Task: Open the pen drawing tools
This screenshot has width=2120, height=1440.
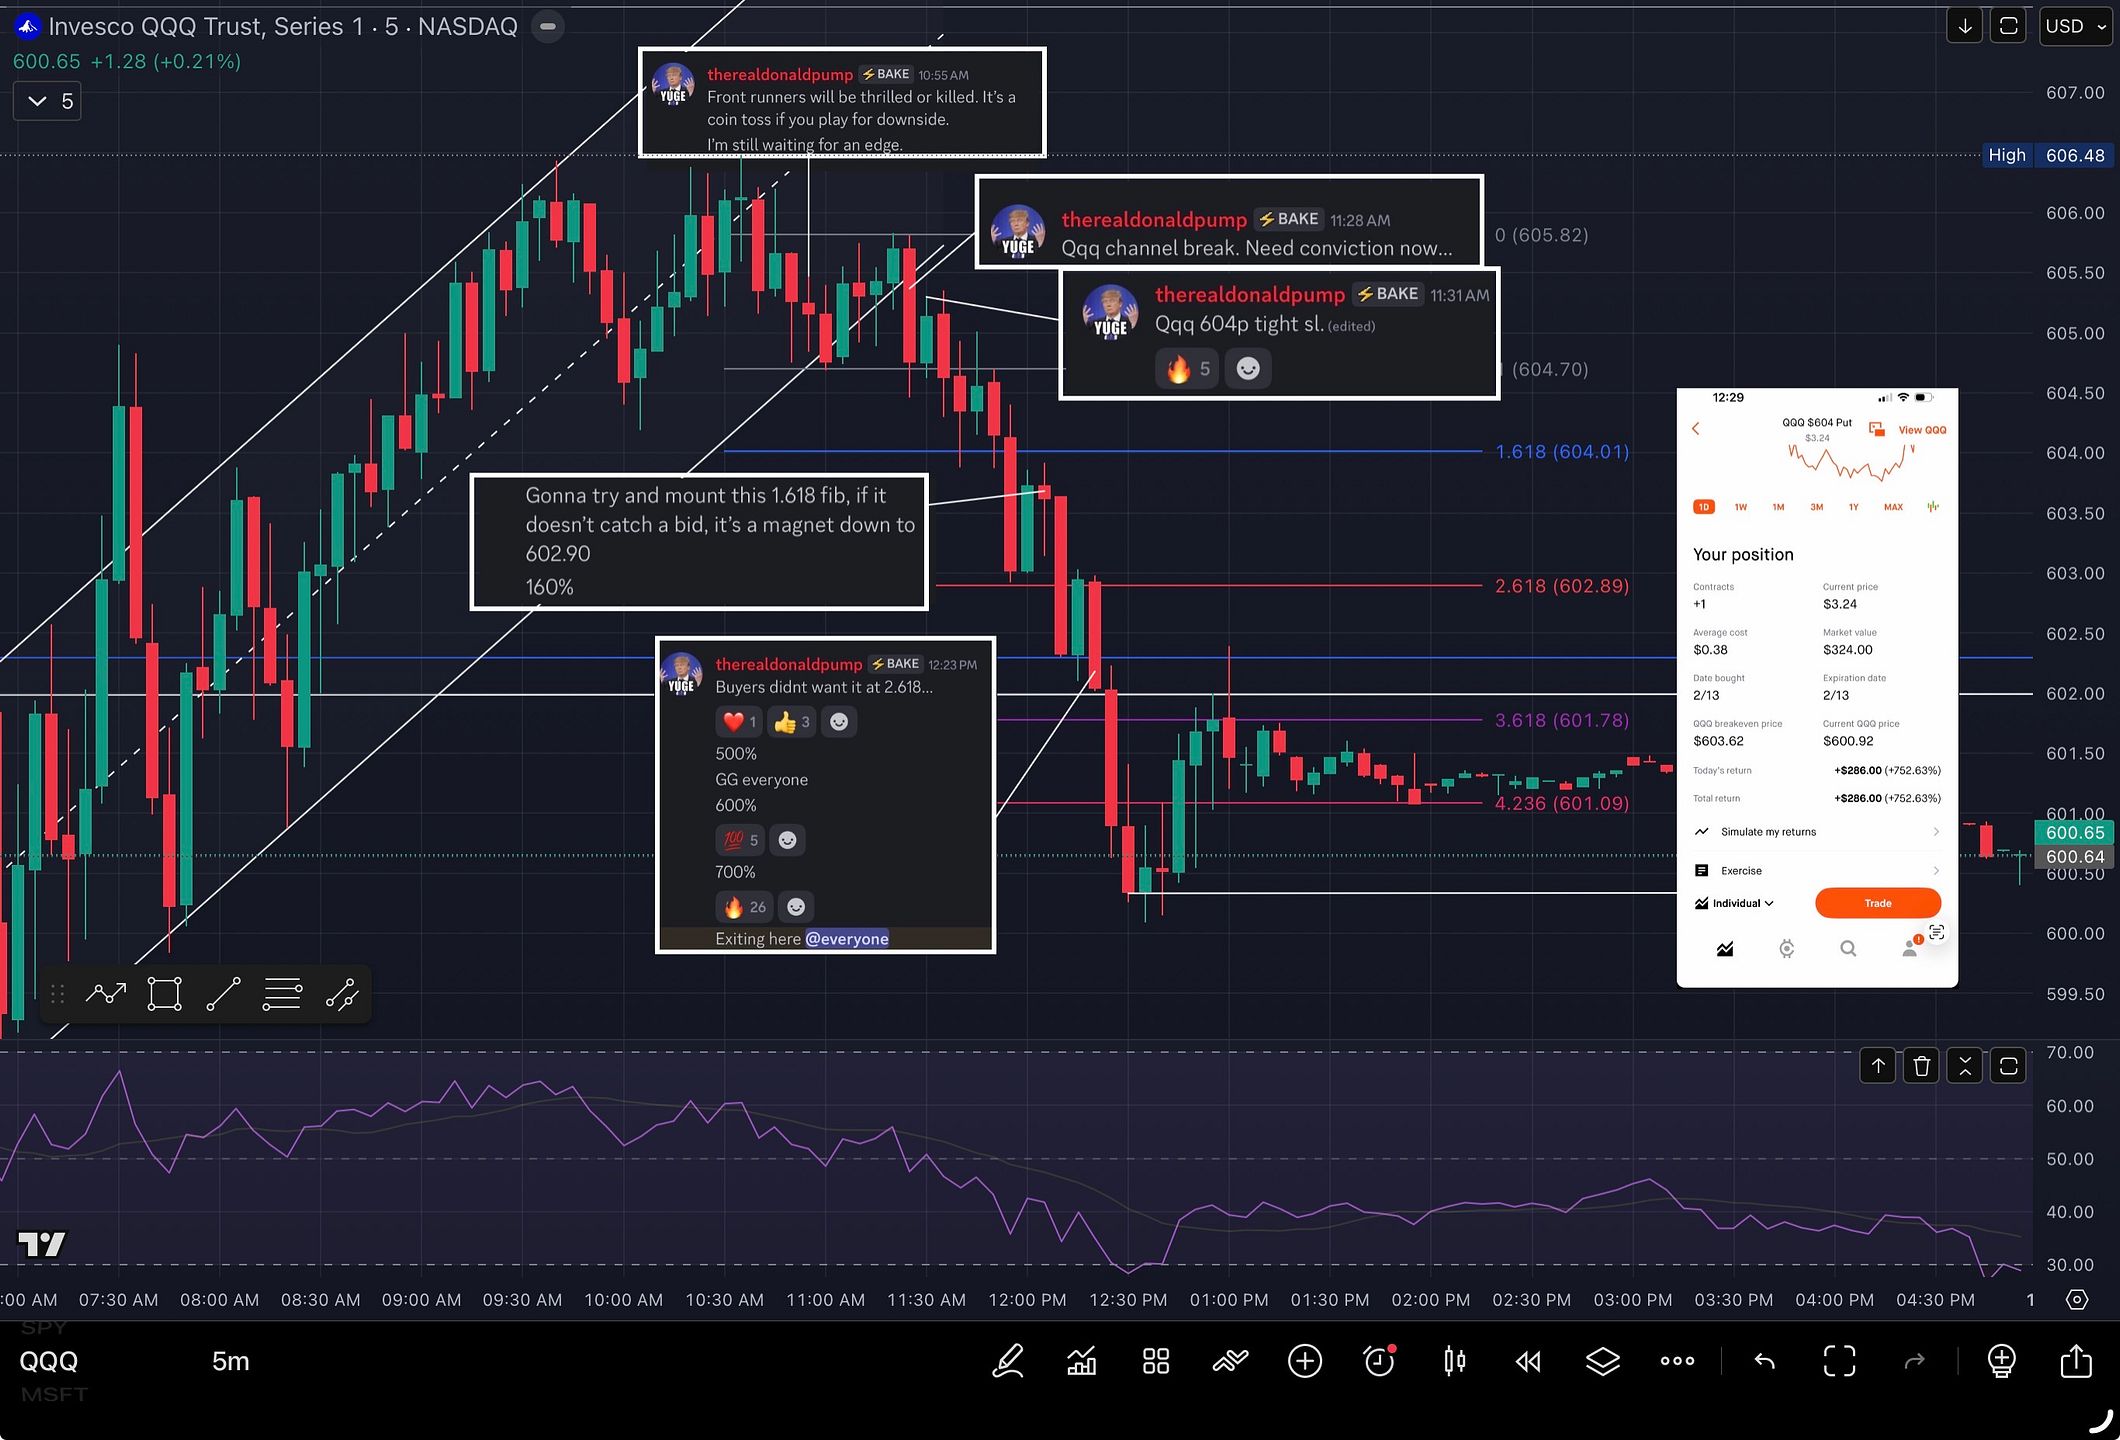Action: [x=1008, y=1361]
